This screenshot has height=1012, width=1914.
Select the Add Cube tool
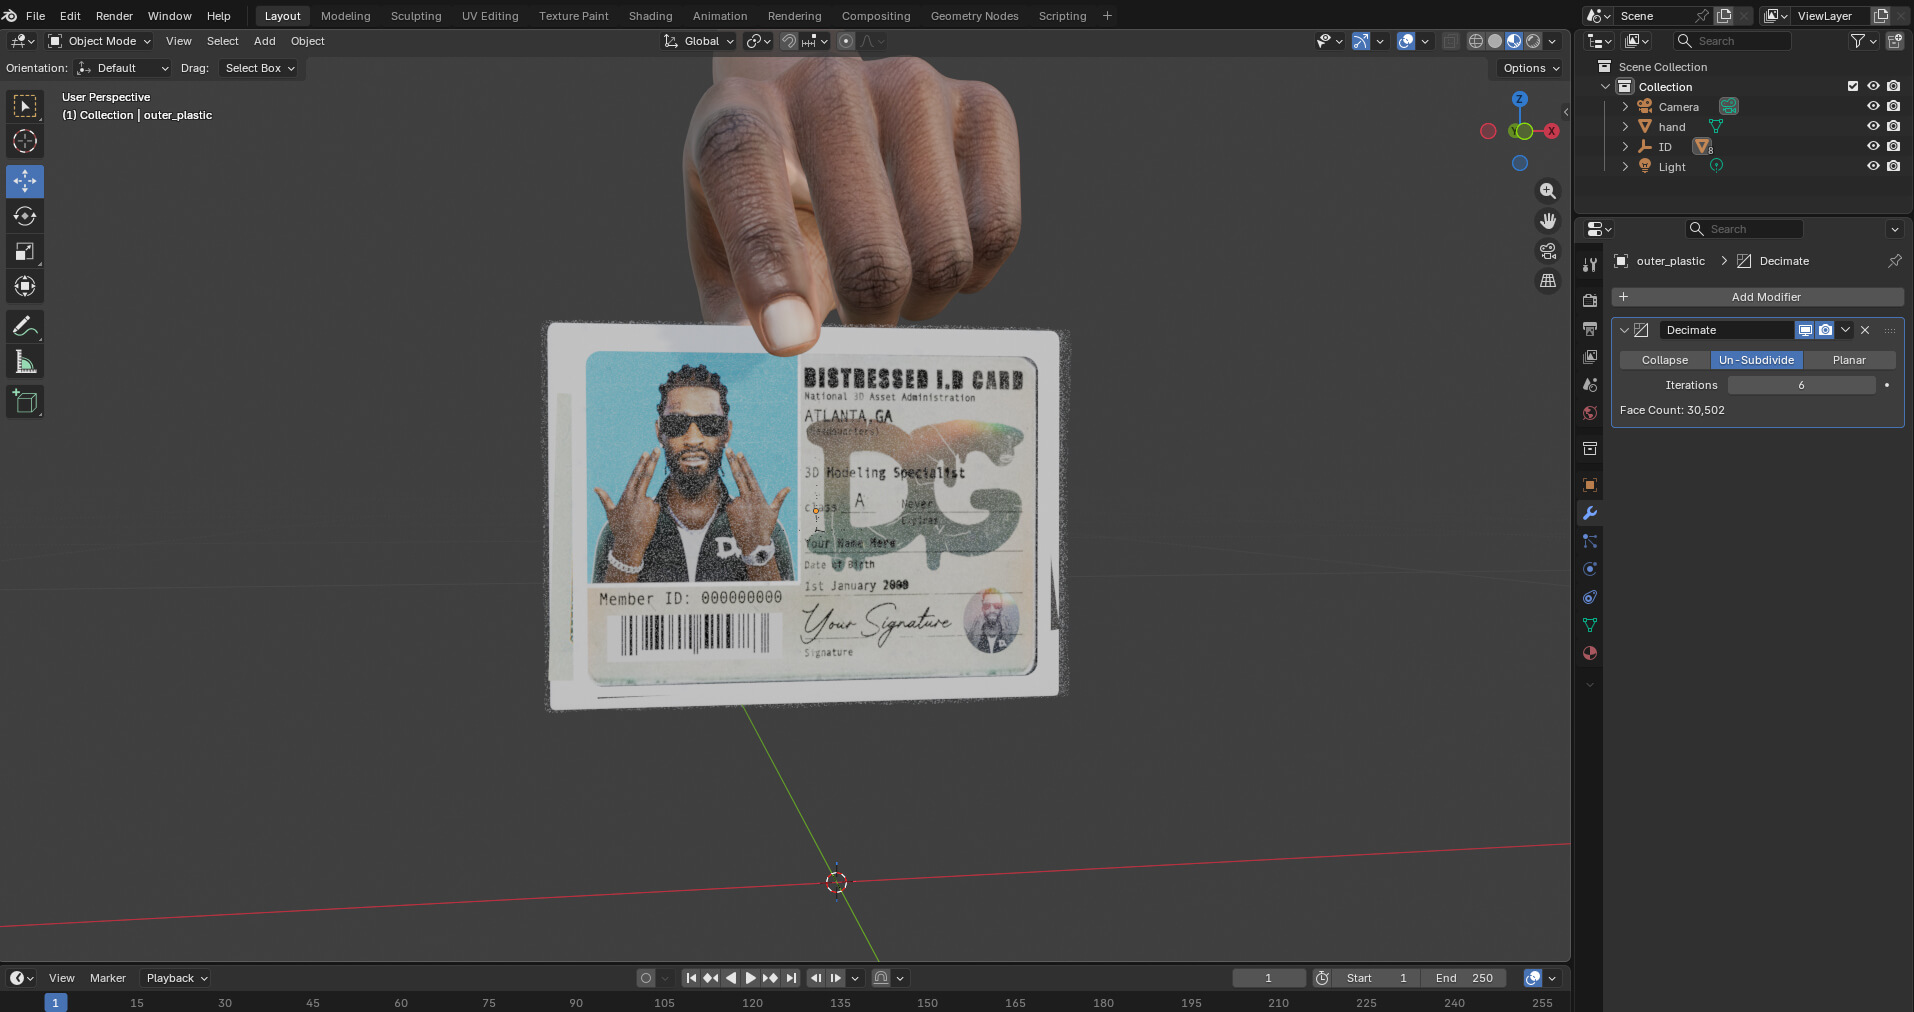[25, 401]
